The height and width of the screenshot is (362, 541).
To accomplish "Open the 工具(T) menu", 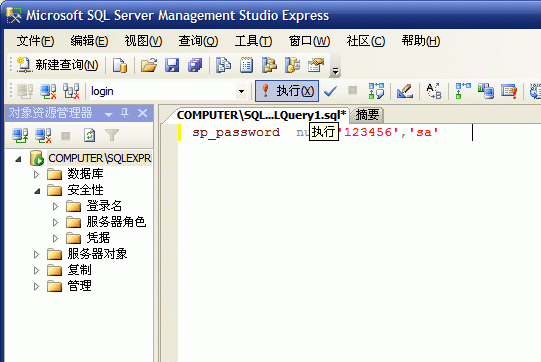I will tap(253, 41).
